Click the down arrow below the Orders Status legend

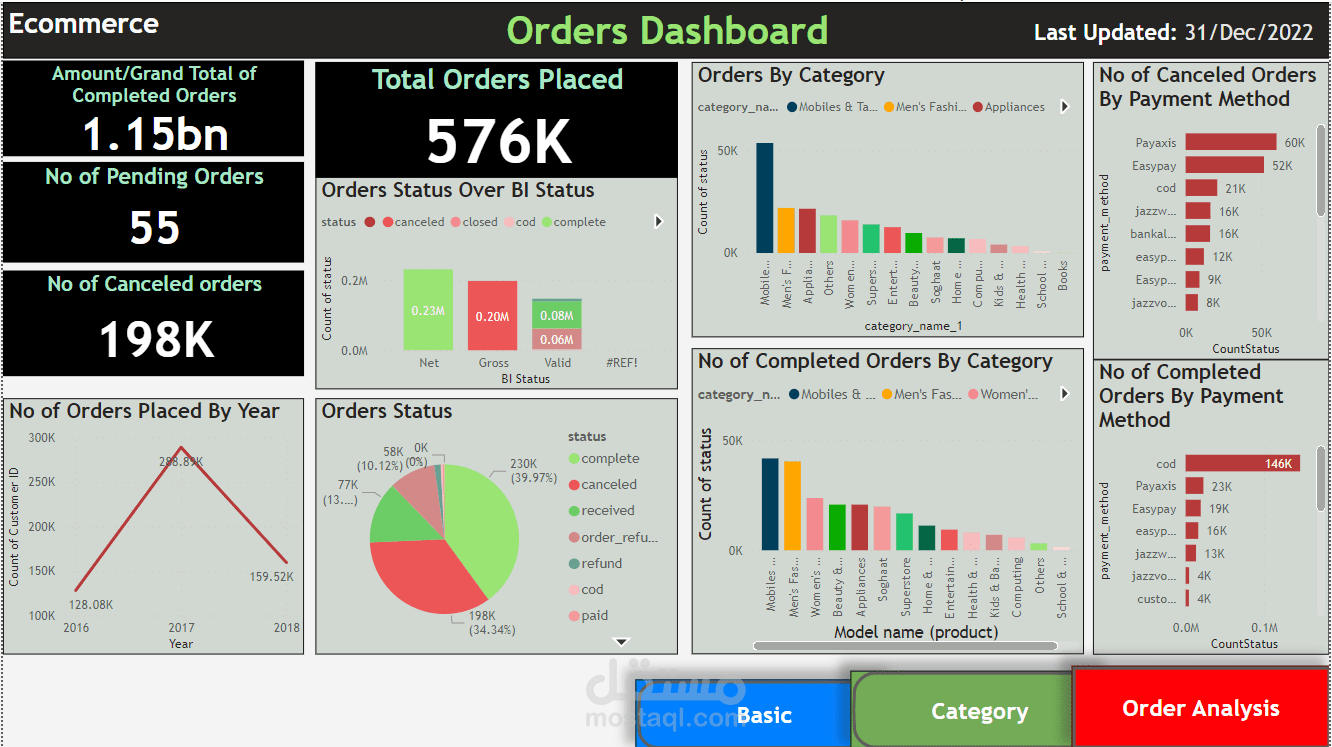[x=621, y=641]
